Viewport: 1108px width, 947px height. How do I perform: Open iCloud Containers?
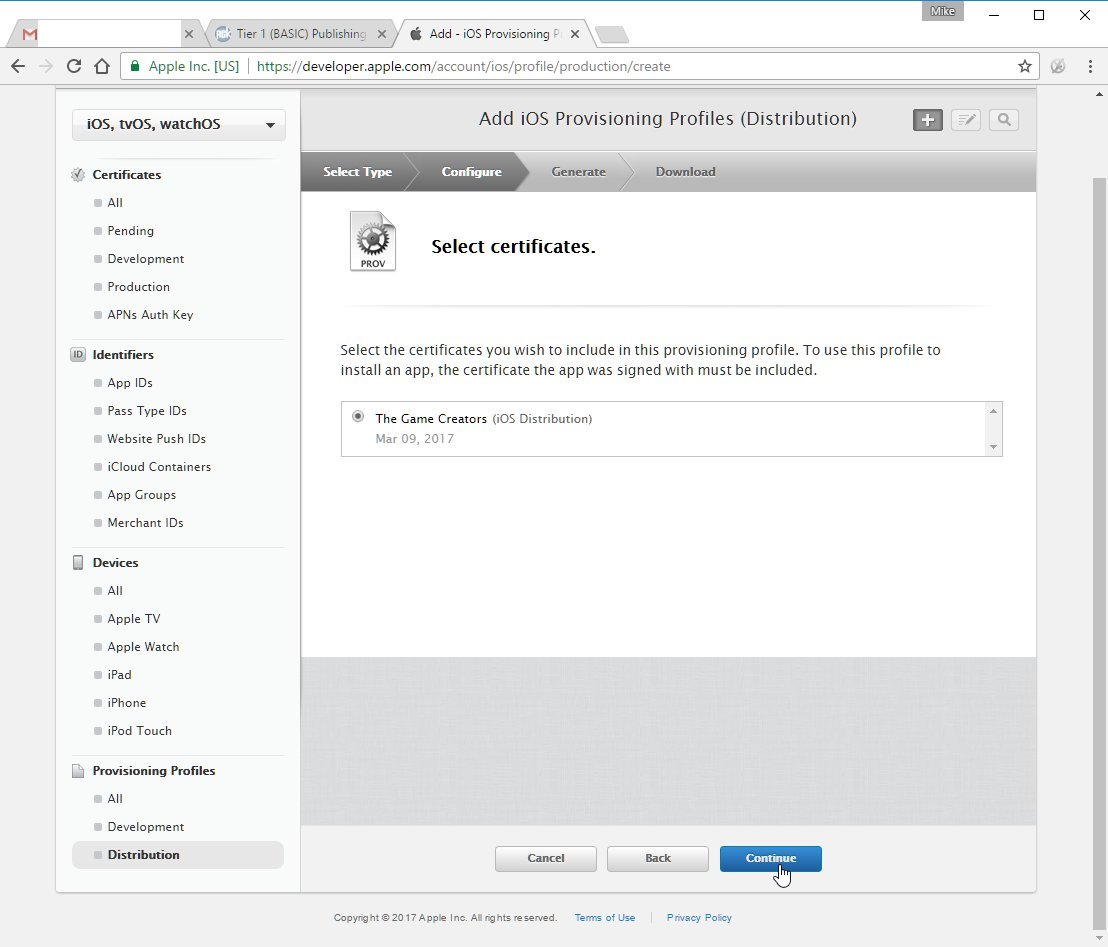tap(159, 467)
